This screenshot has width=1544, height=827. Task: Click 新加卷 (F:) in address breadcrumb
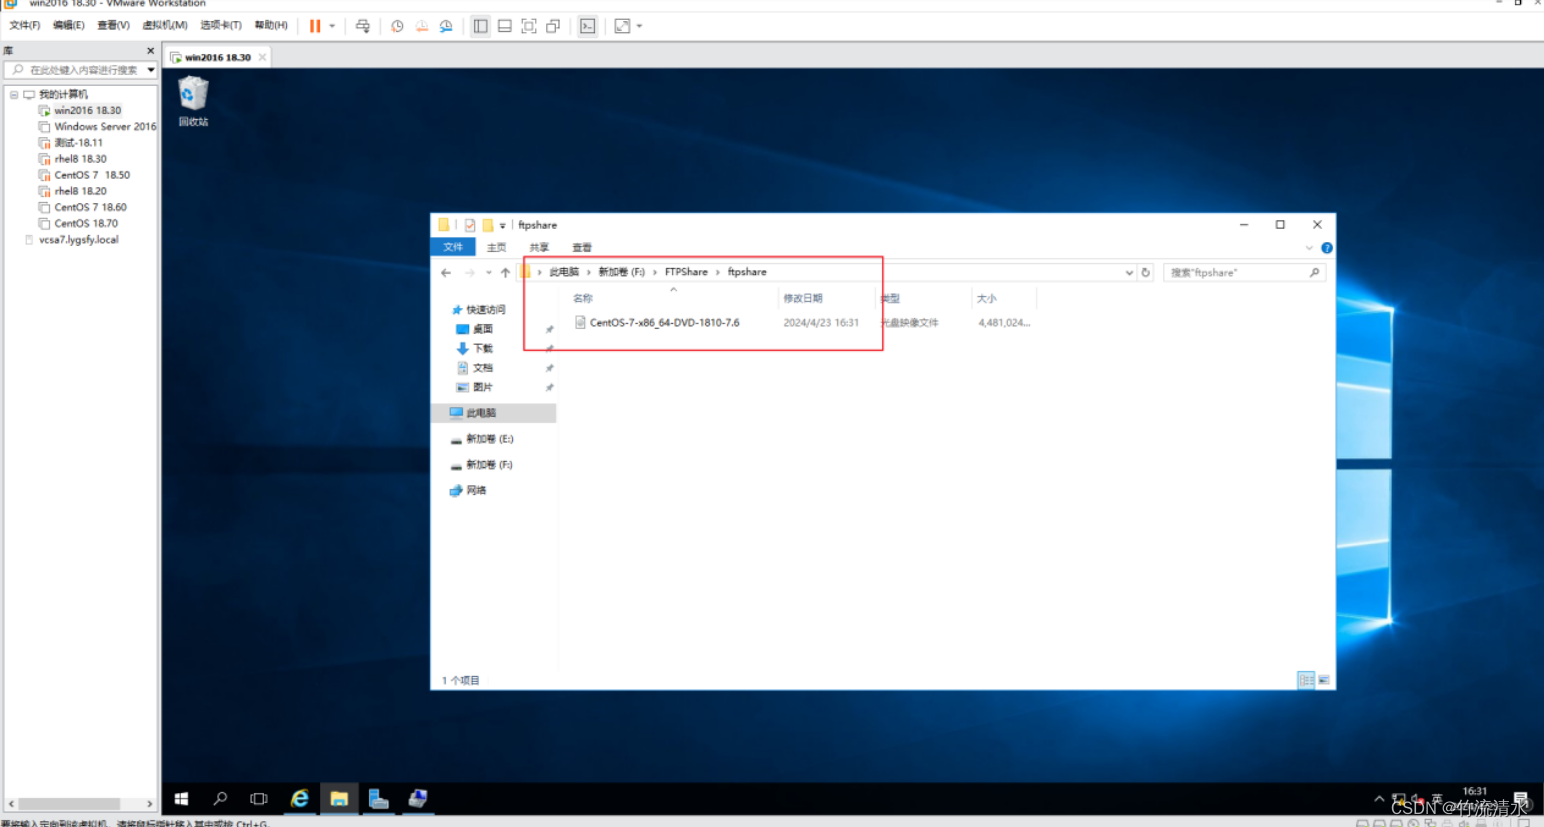[x=622, y=272]
